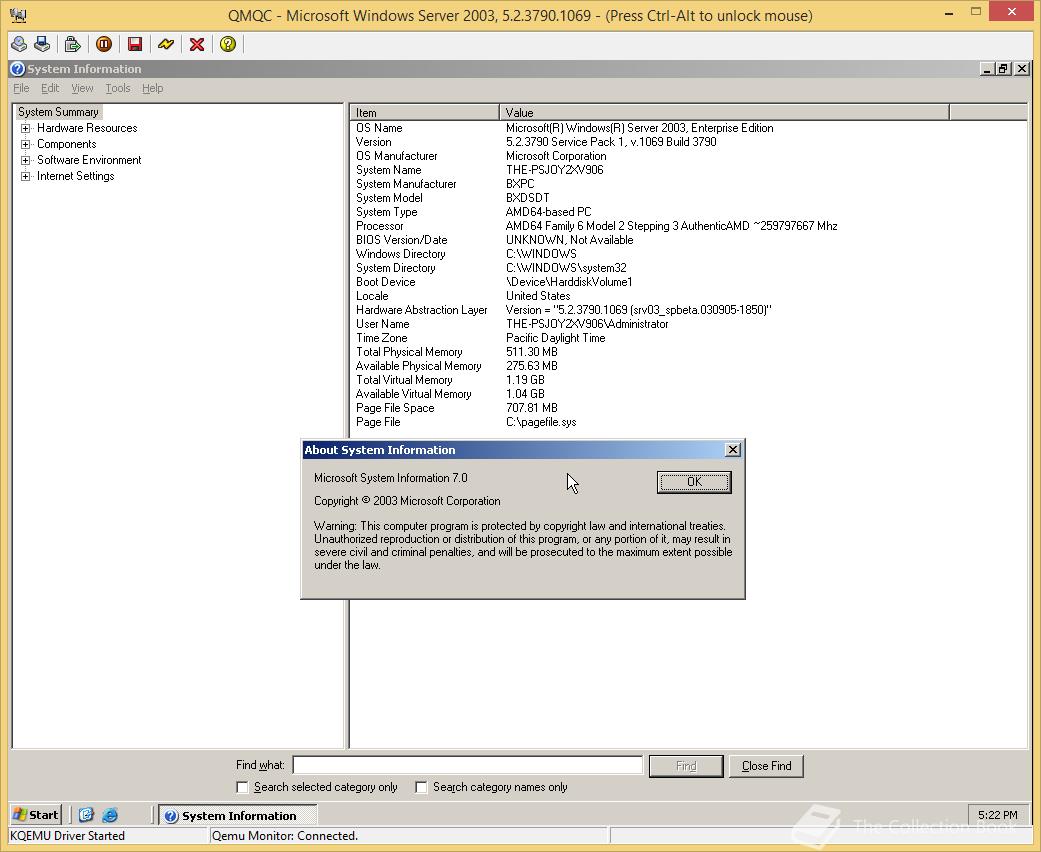Image resolution: width=1041 pixels, height=852 pixels.
Task: Click the taskbar clock showing 5:22 PM
Action: point(997,815)
